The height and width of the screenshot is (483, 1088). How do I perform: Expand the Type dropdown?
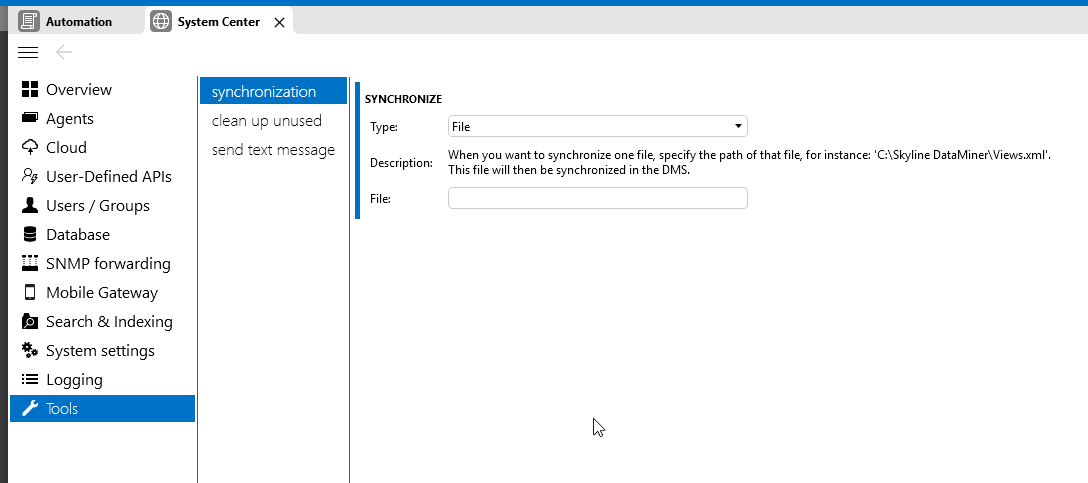click(597, 127)
